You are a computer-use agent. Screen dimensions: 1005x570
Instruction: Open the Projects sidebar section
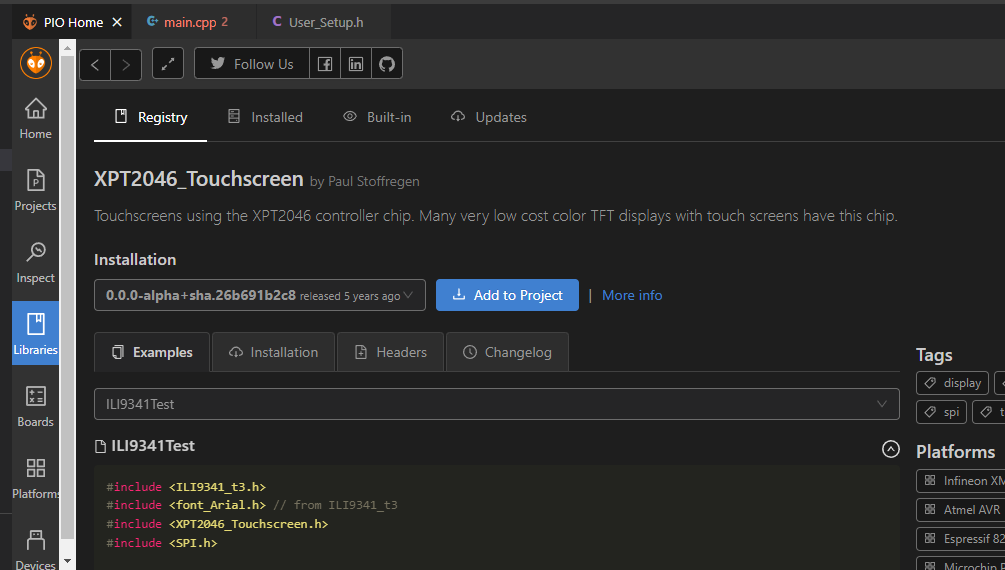click(35, 190)
